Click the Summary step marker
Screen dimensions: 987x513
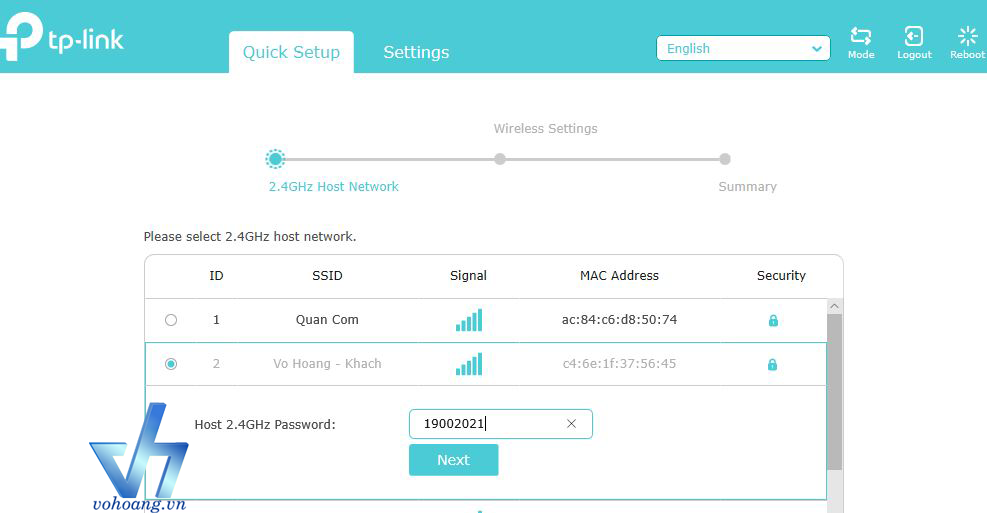coord(725,159)
